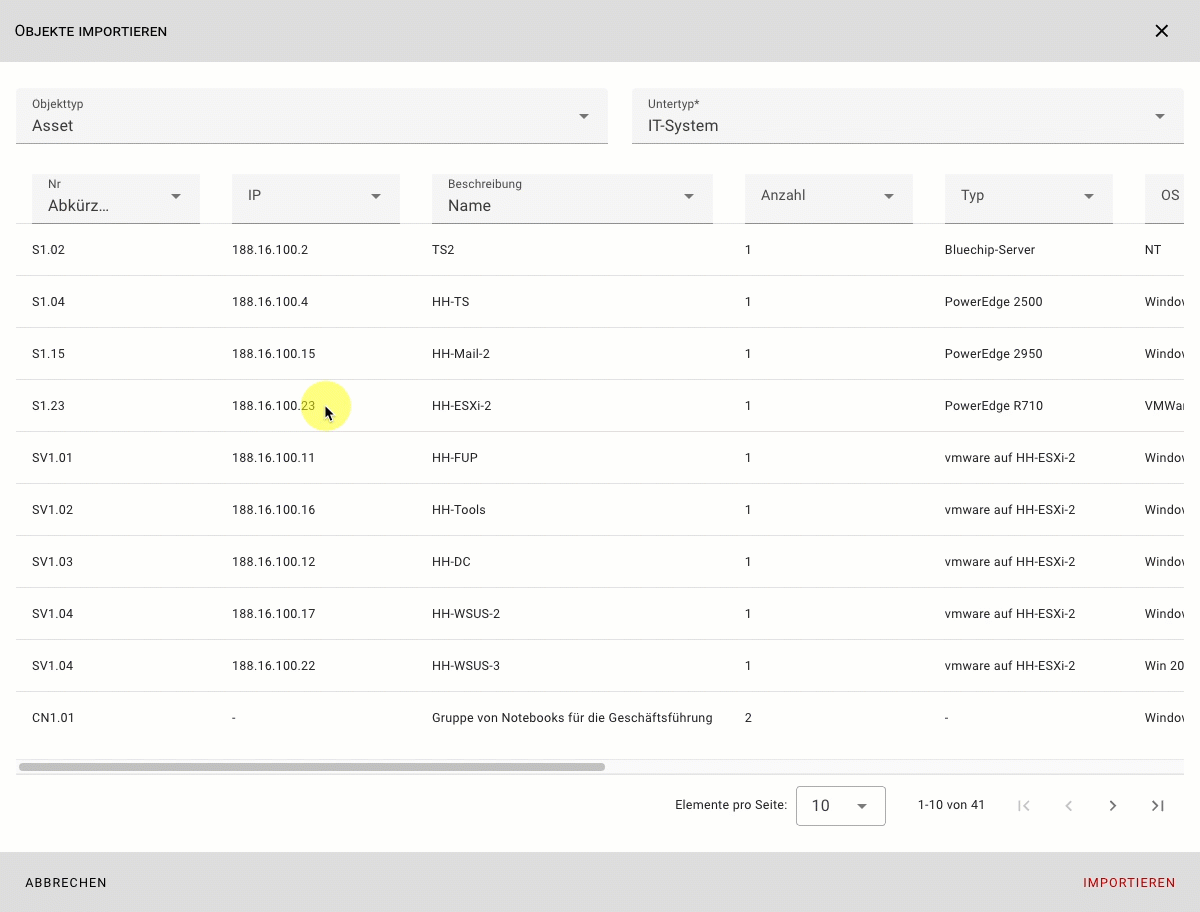1200x912 pixels.
Task: Select the HH-ESXi-2 row name cell
Action: click(461, 406)
